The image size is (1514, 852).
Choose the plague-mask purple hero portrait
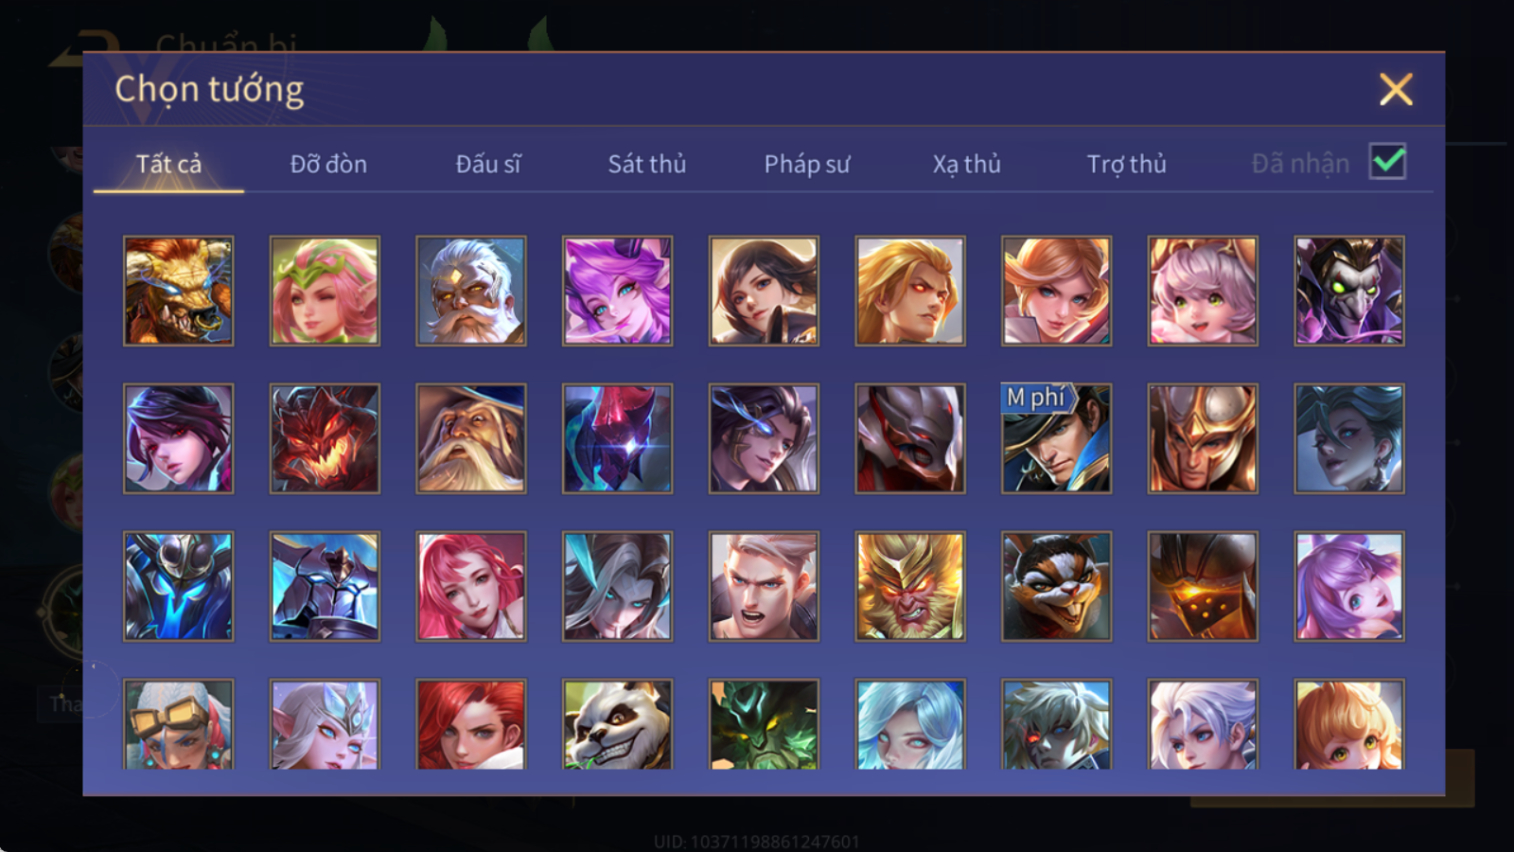[x=1349, y=291]
